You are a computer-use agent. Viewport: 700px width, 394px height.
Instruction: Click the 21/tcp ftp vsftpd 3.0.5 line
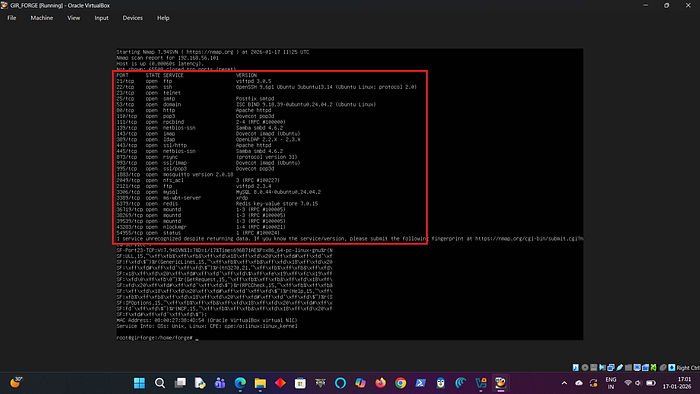click(194, 81)
